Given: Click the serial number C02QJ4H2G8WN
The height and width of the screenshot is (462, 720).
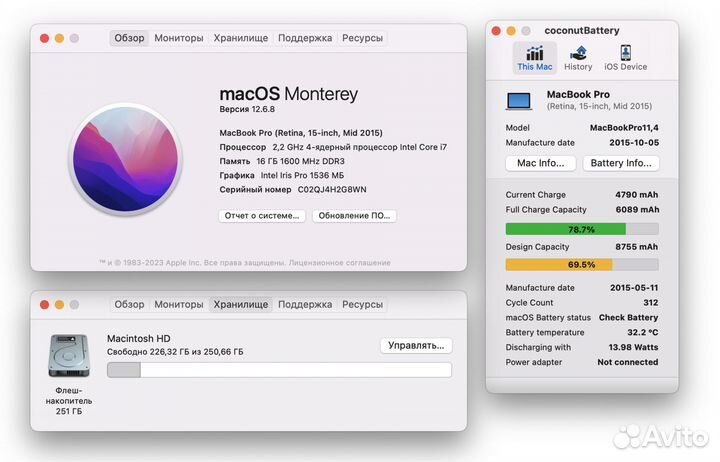Looking at the screenshot, I should pyautogui.click(x=332, y=190).
